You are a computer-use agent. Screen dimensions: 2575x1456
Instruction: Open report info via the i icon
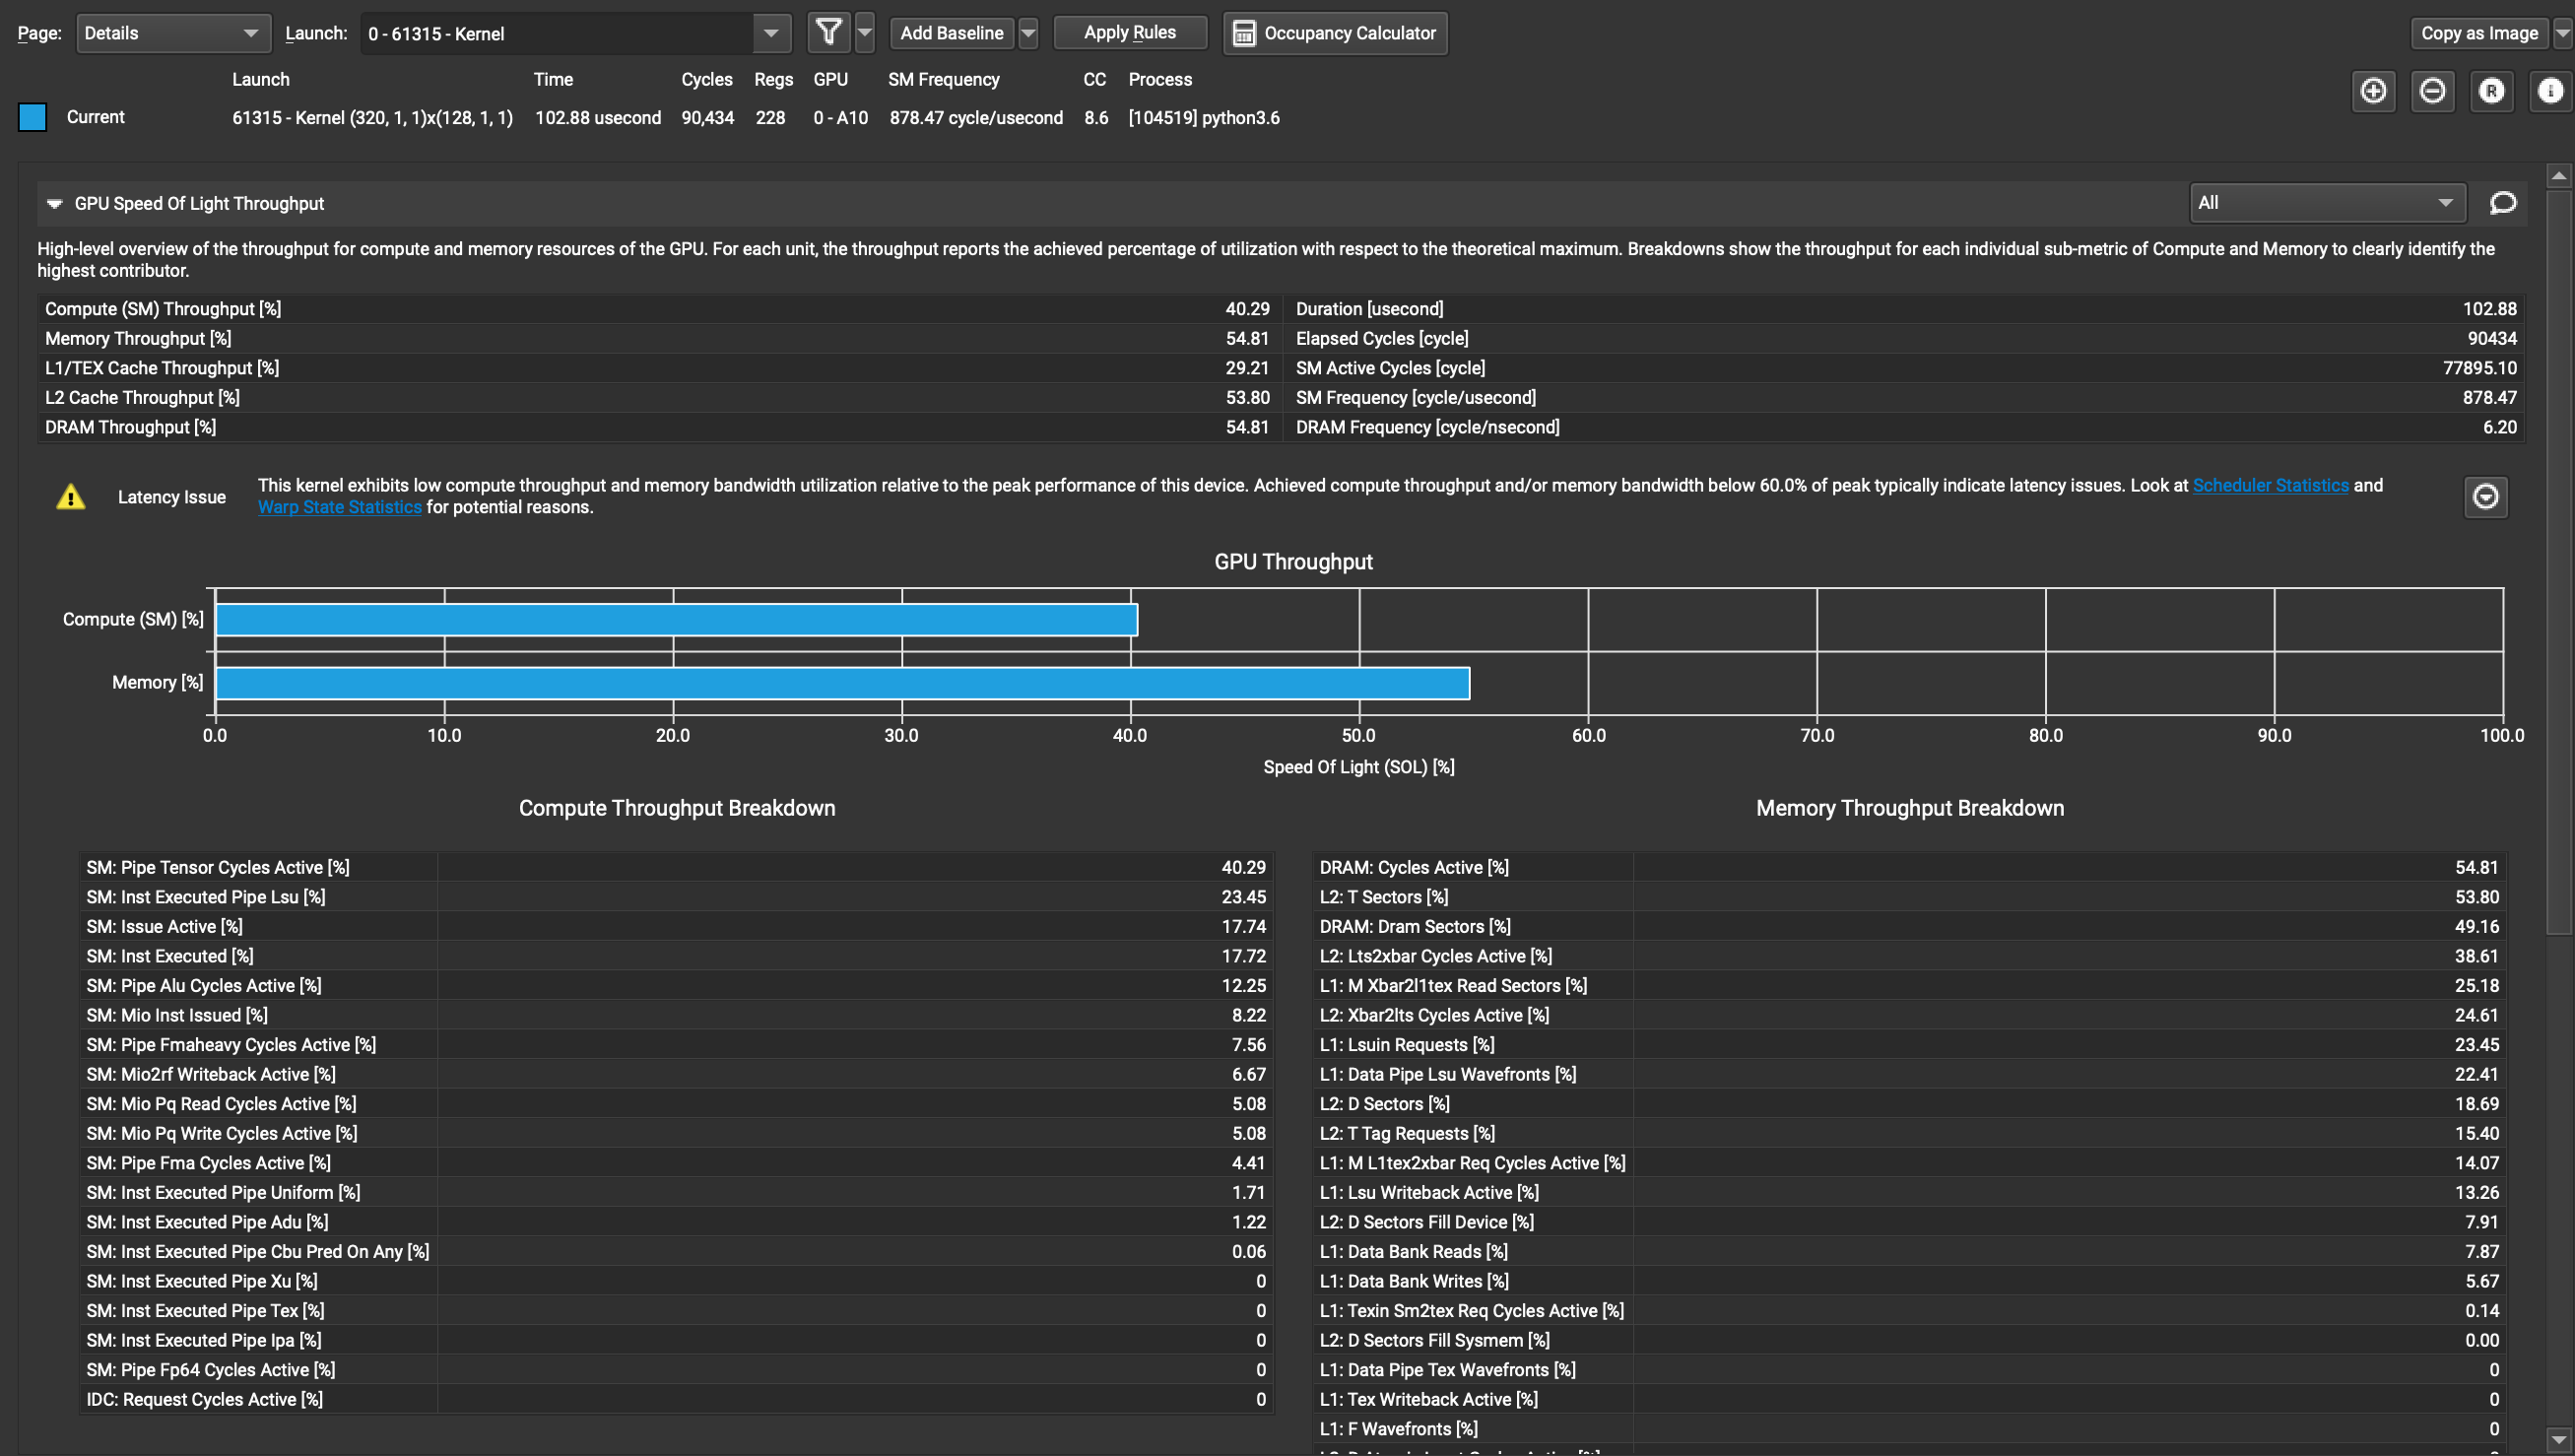point(2549,91)
